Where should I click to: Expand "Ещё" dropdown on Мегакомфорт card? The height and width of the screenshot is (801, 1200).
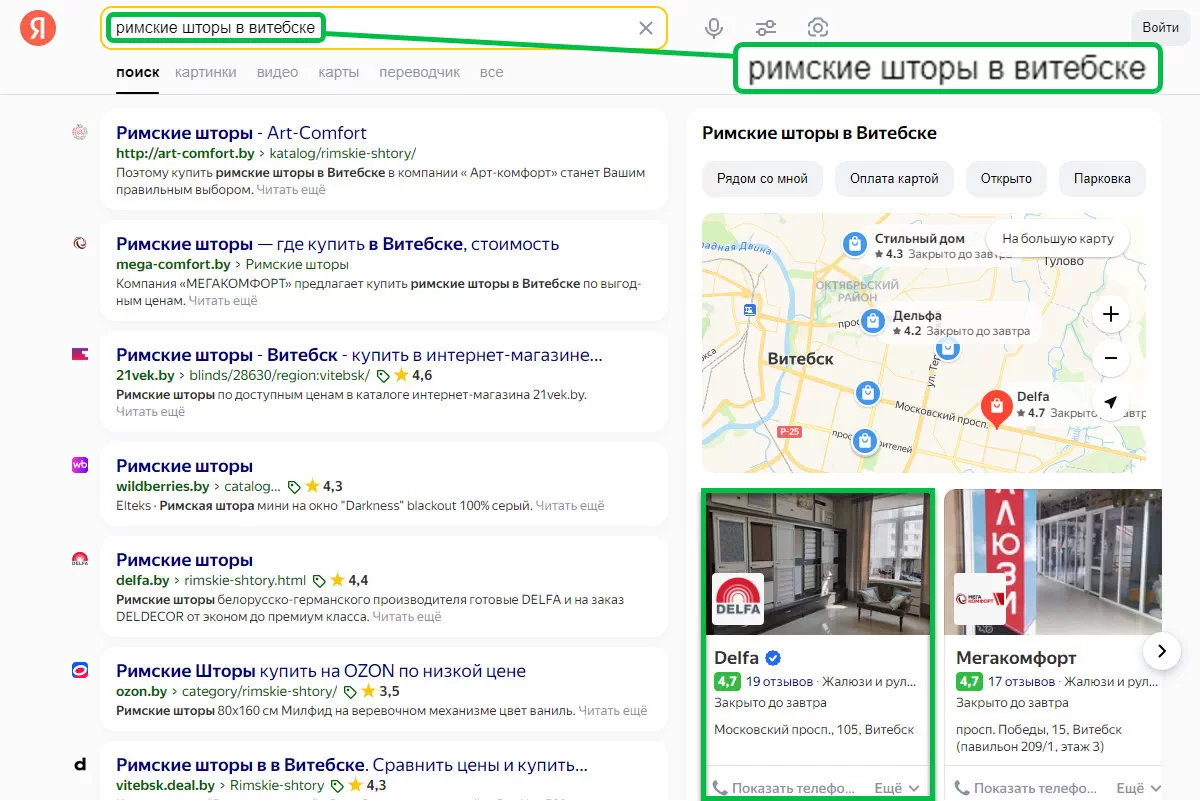[1138, 788]
